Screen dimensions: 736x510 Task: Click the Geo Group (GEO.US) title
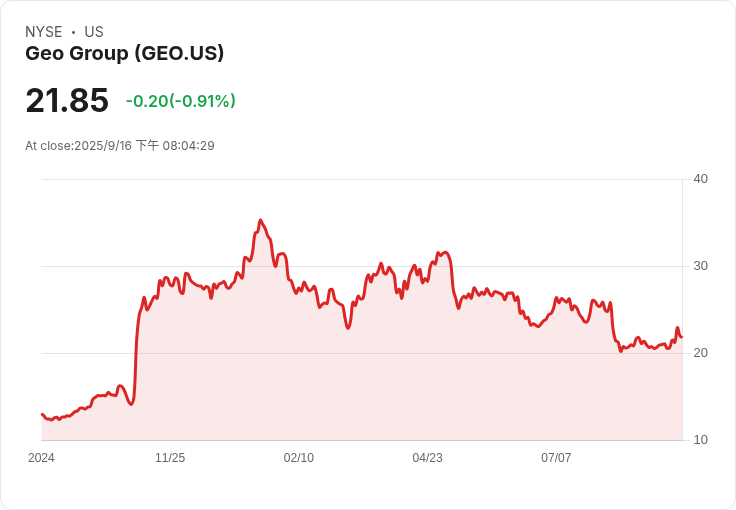click(124, 54)
